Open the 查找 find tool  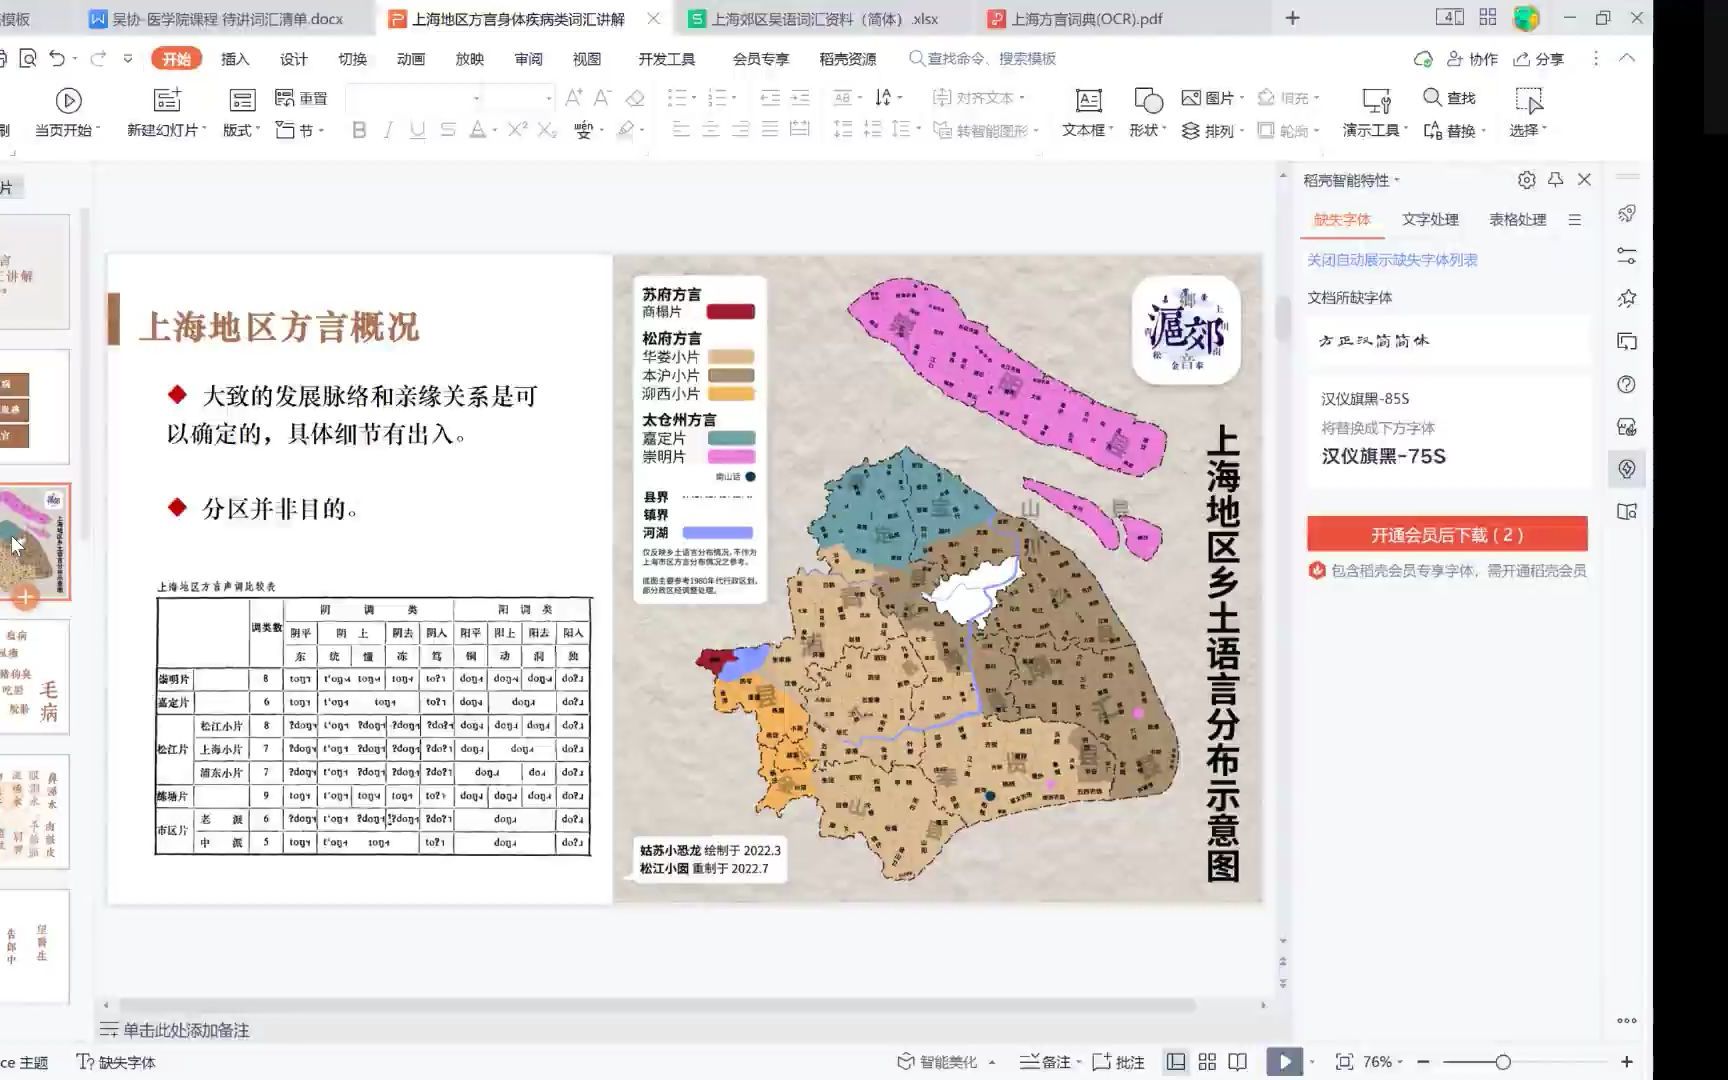(1444, 97)
